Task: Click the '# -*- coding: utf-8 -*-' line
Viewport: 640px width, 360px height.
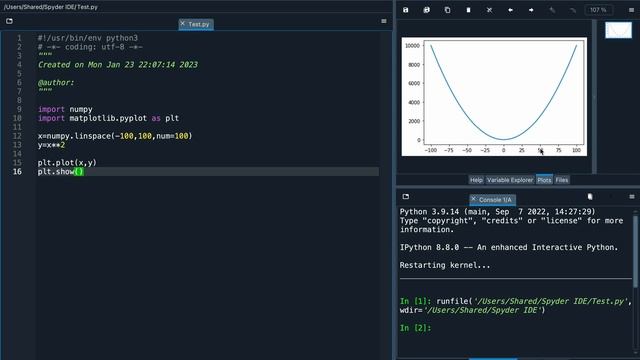Action: click(90, 47)
